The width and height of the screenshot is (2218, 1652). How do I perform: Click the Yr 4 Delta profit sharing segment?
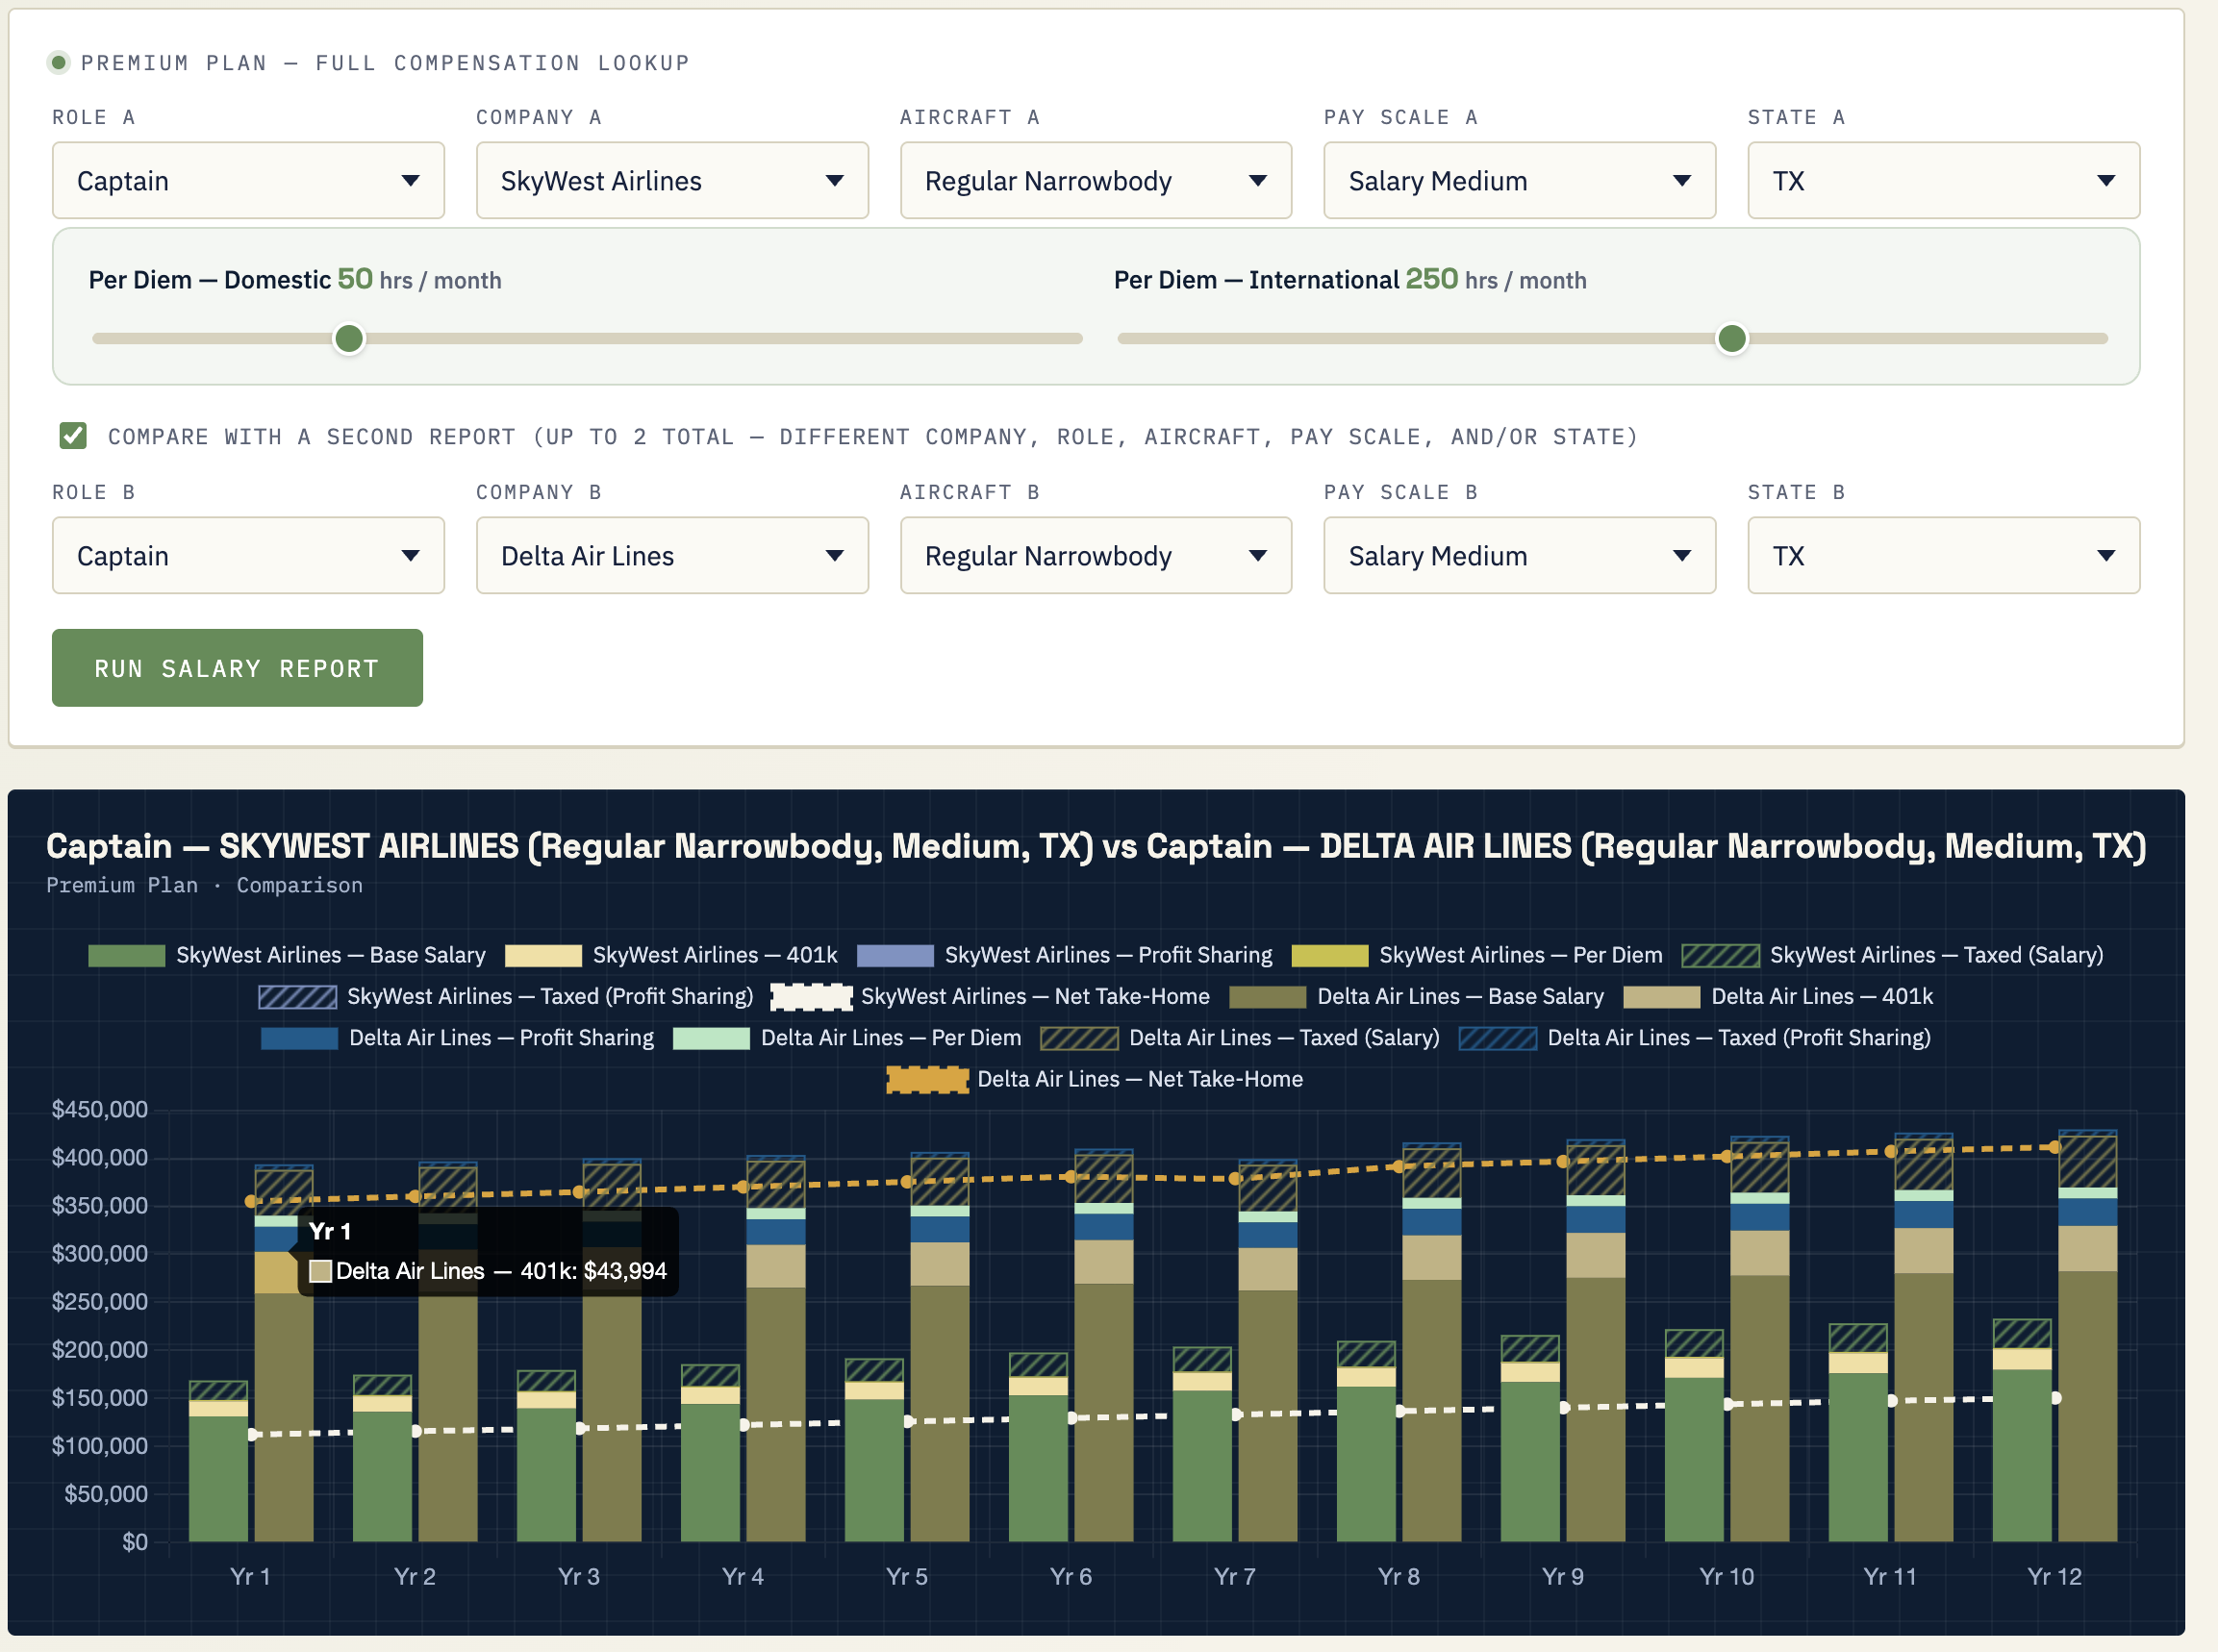pos(775,1232)
